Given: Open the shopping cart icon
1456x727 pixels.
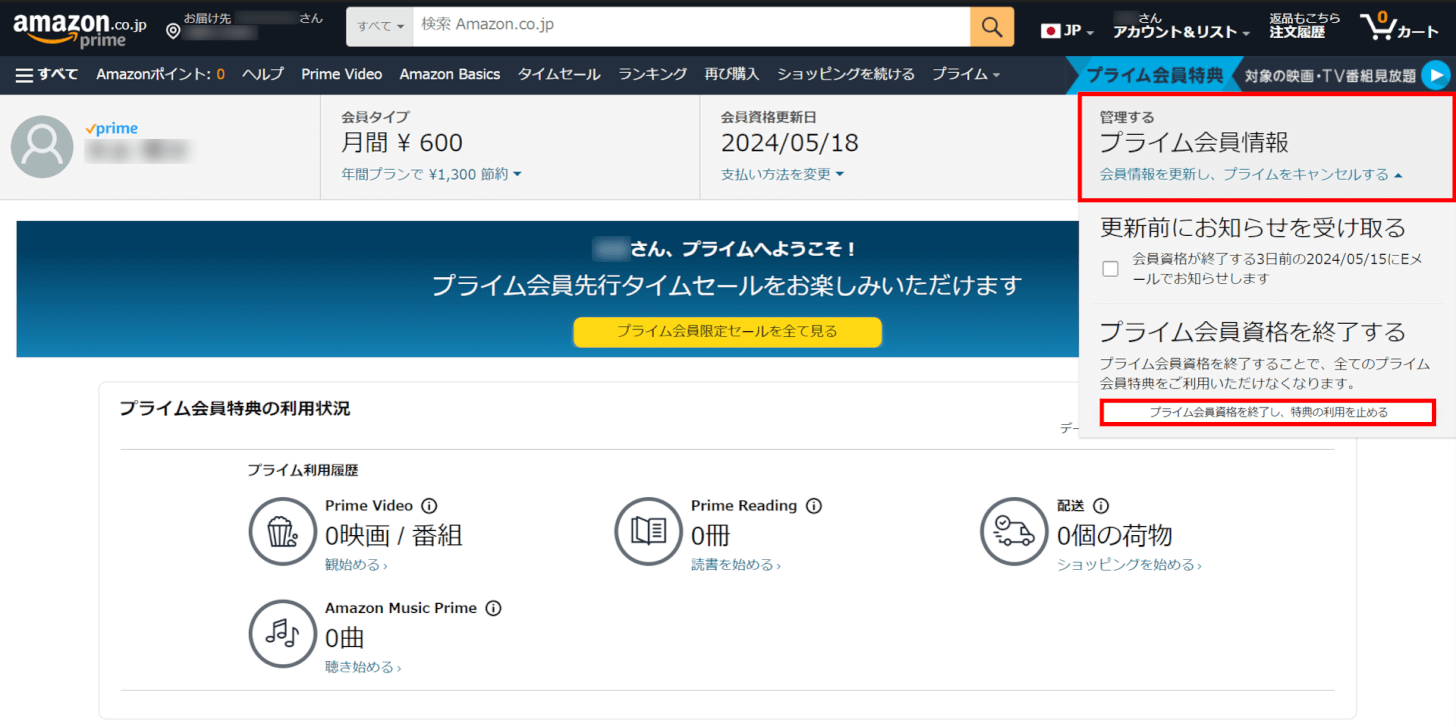Looking at the screenshot, I should (1380, 26).
